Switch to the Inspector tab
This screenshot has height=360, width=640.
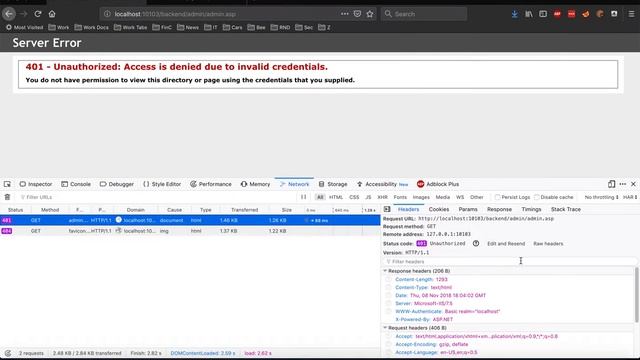(x=36, y=184)
